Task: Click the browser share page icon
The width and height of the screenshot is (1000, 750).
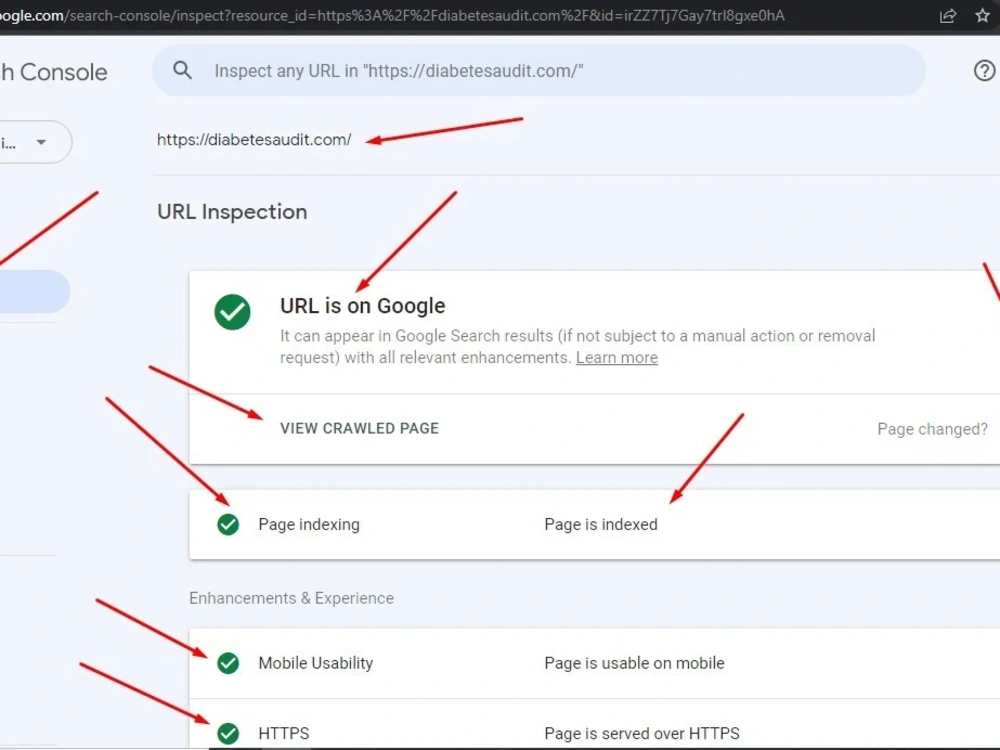Action: (x=948, y=15)
